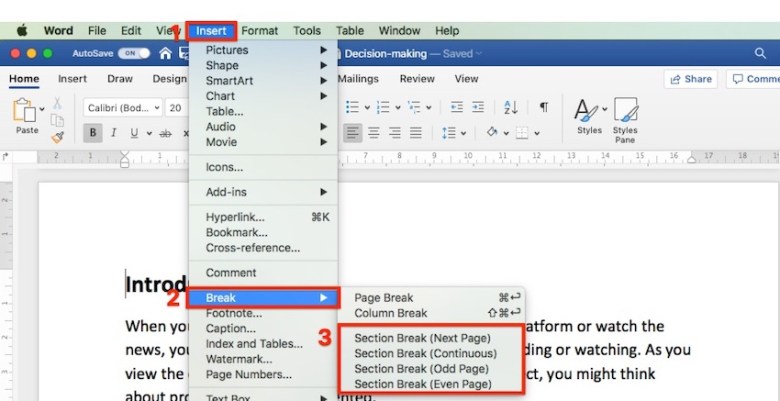The image size is (780, 401).
Task: Click the Bullets list icon
Action: pos(352,107)
